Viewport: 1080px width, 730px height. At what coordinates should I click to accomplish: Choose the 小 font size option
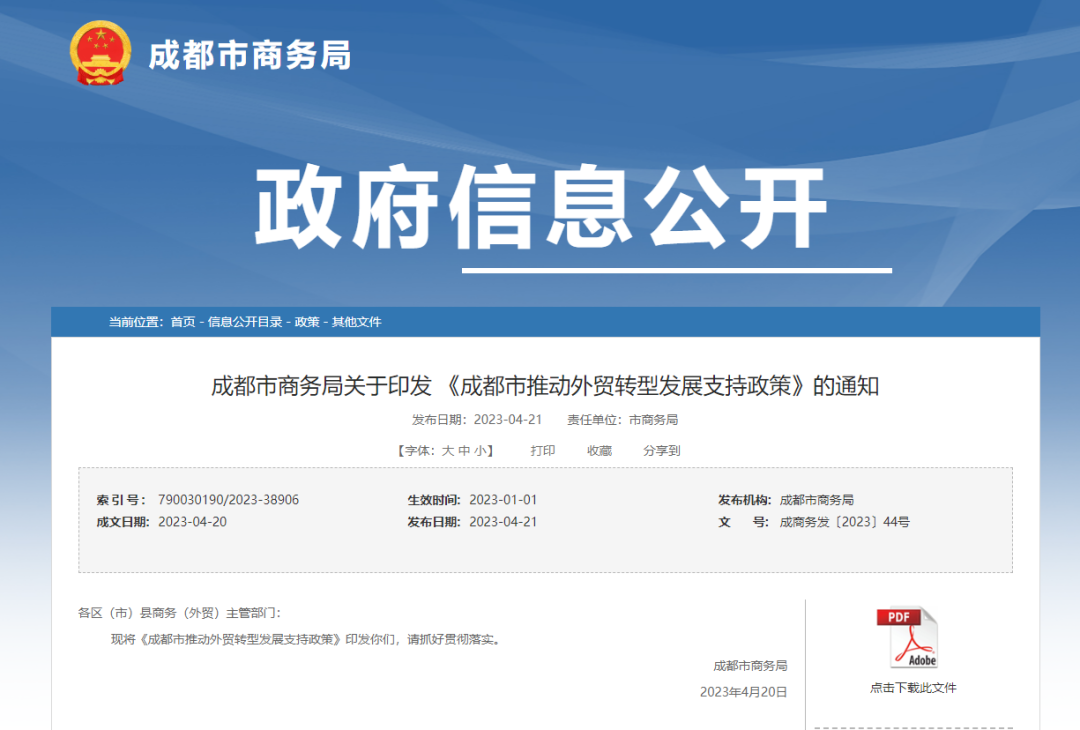click(480, 451)
